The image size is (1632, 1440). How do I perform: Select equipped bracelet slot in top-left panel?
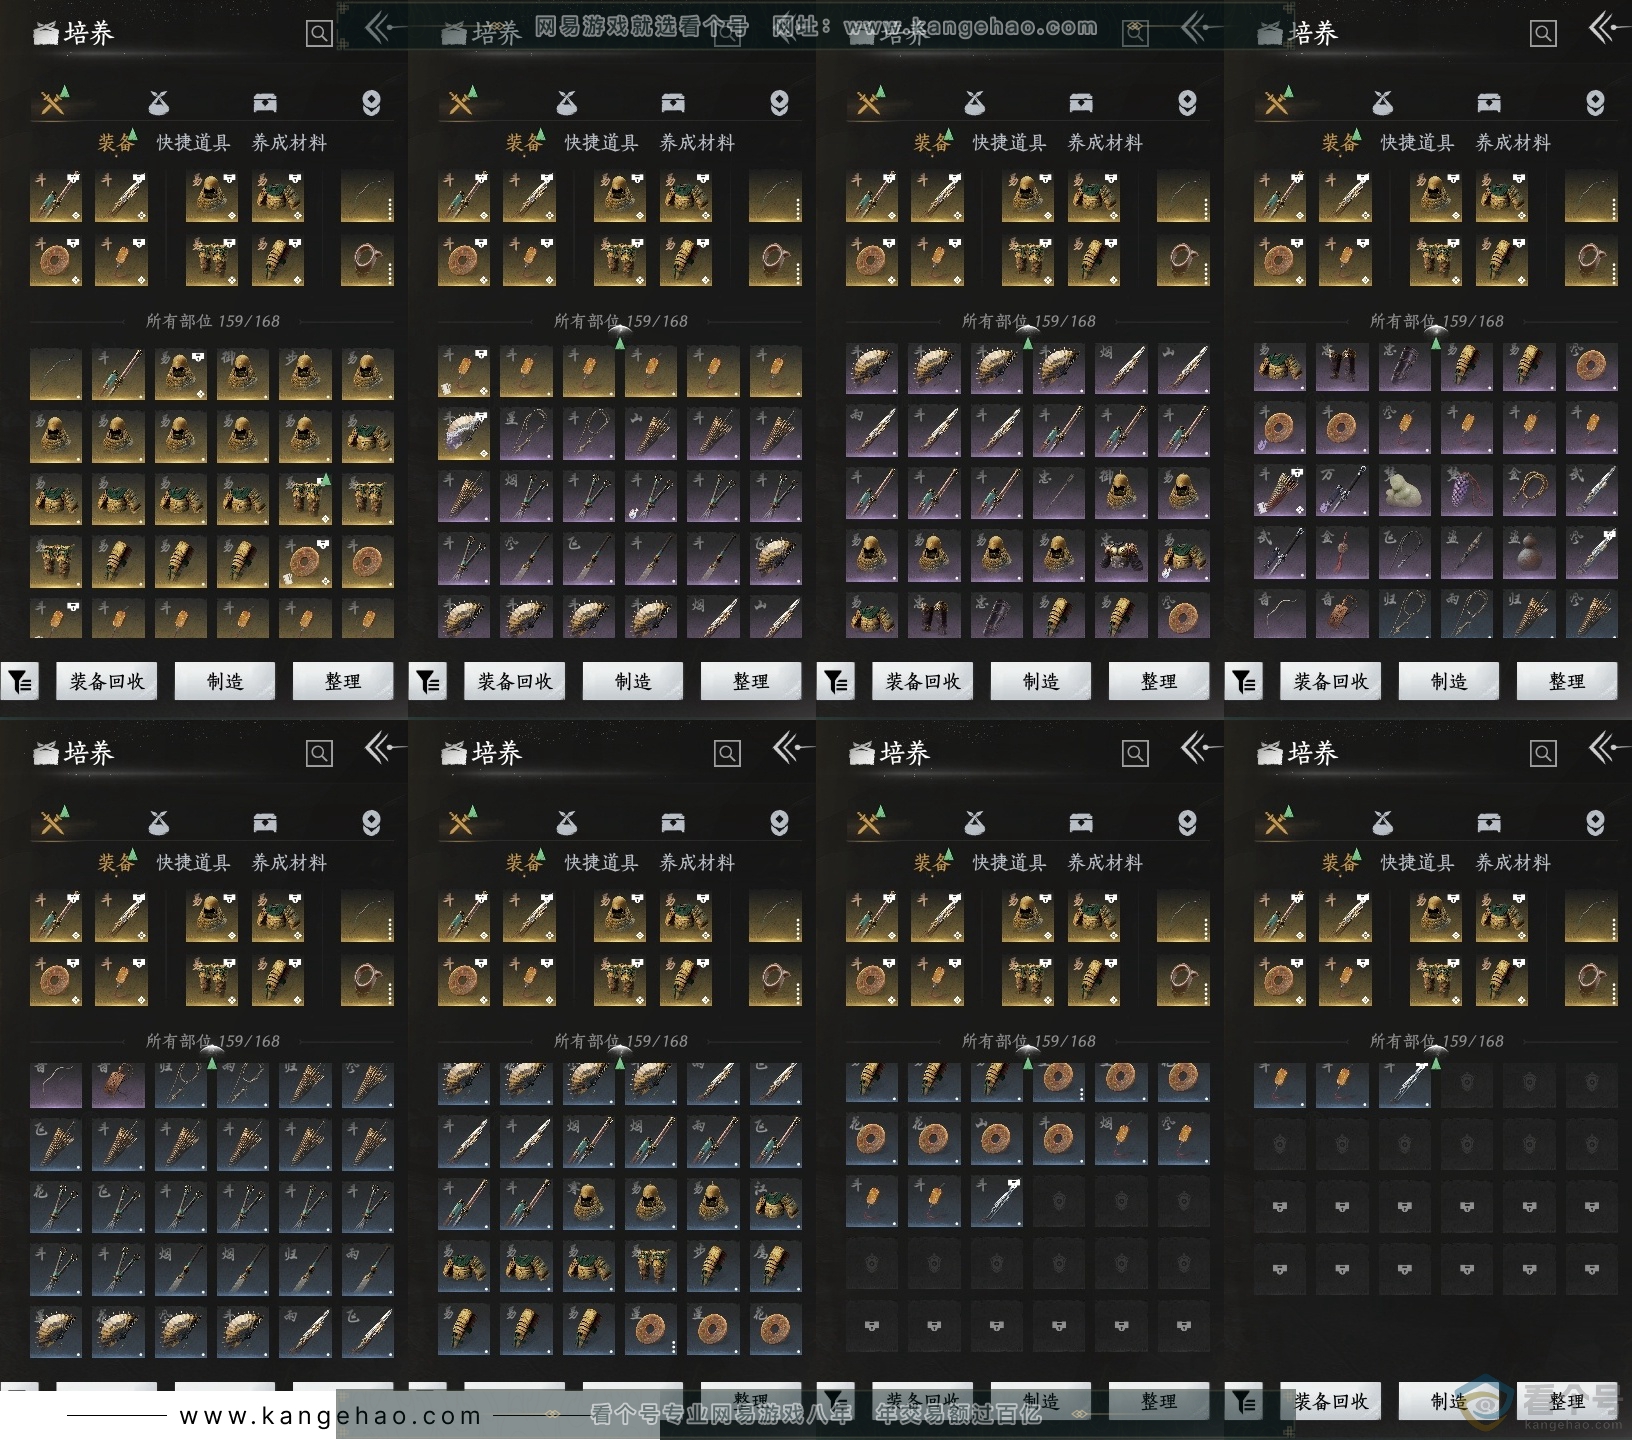[367, 260]
